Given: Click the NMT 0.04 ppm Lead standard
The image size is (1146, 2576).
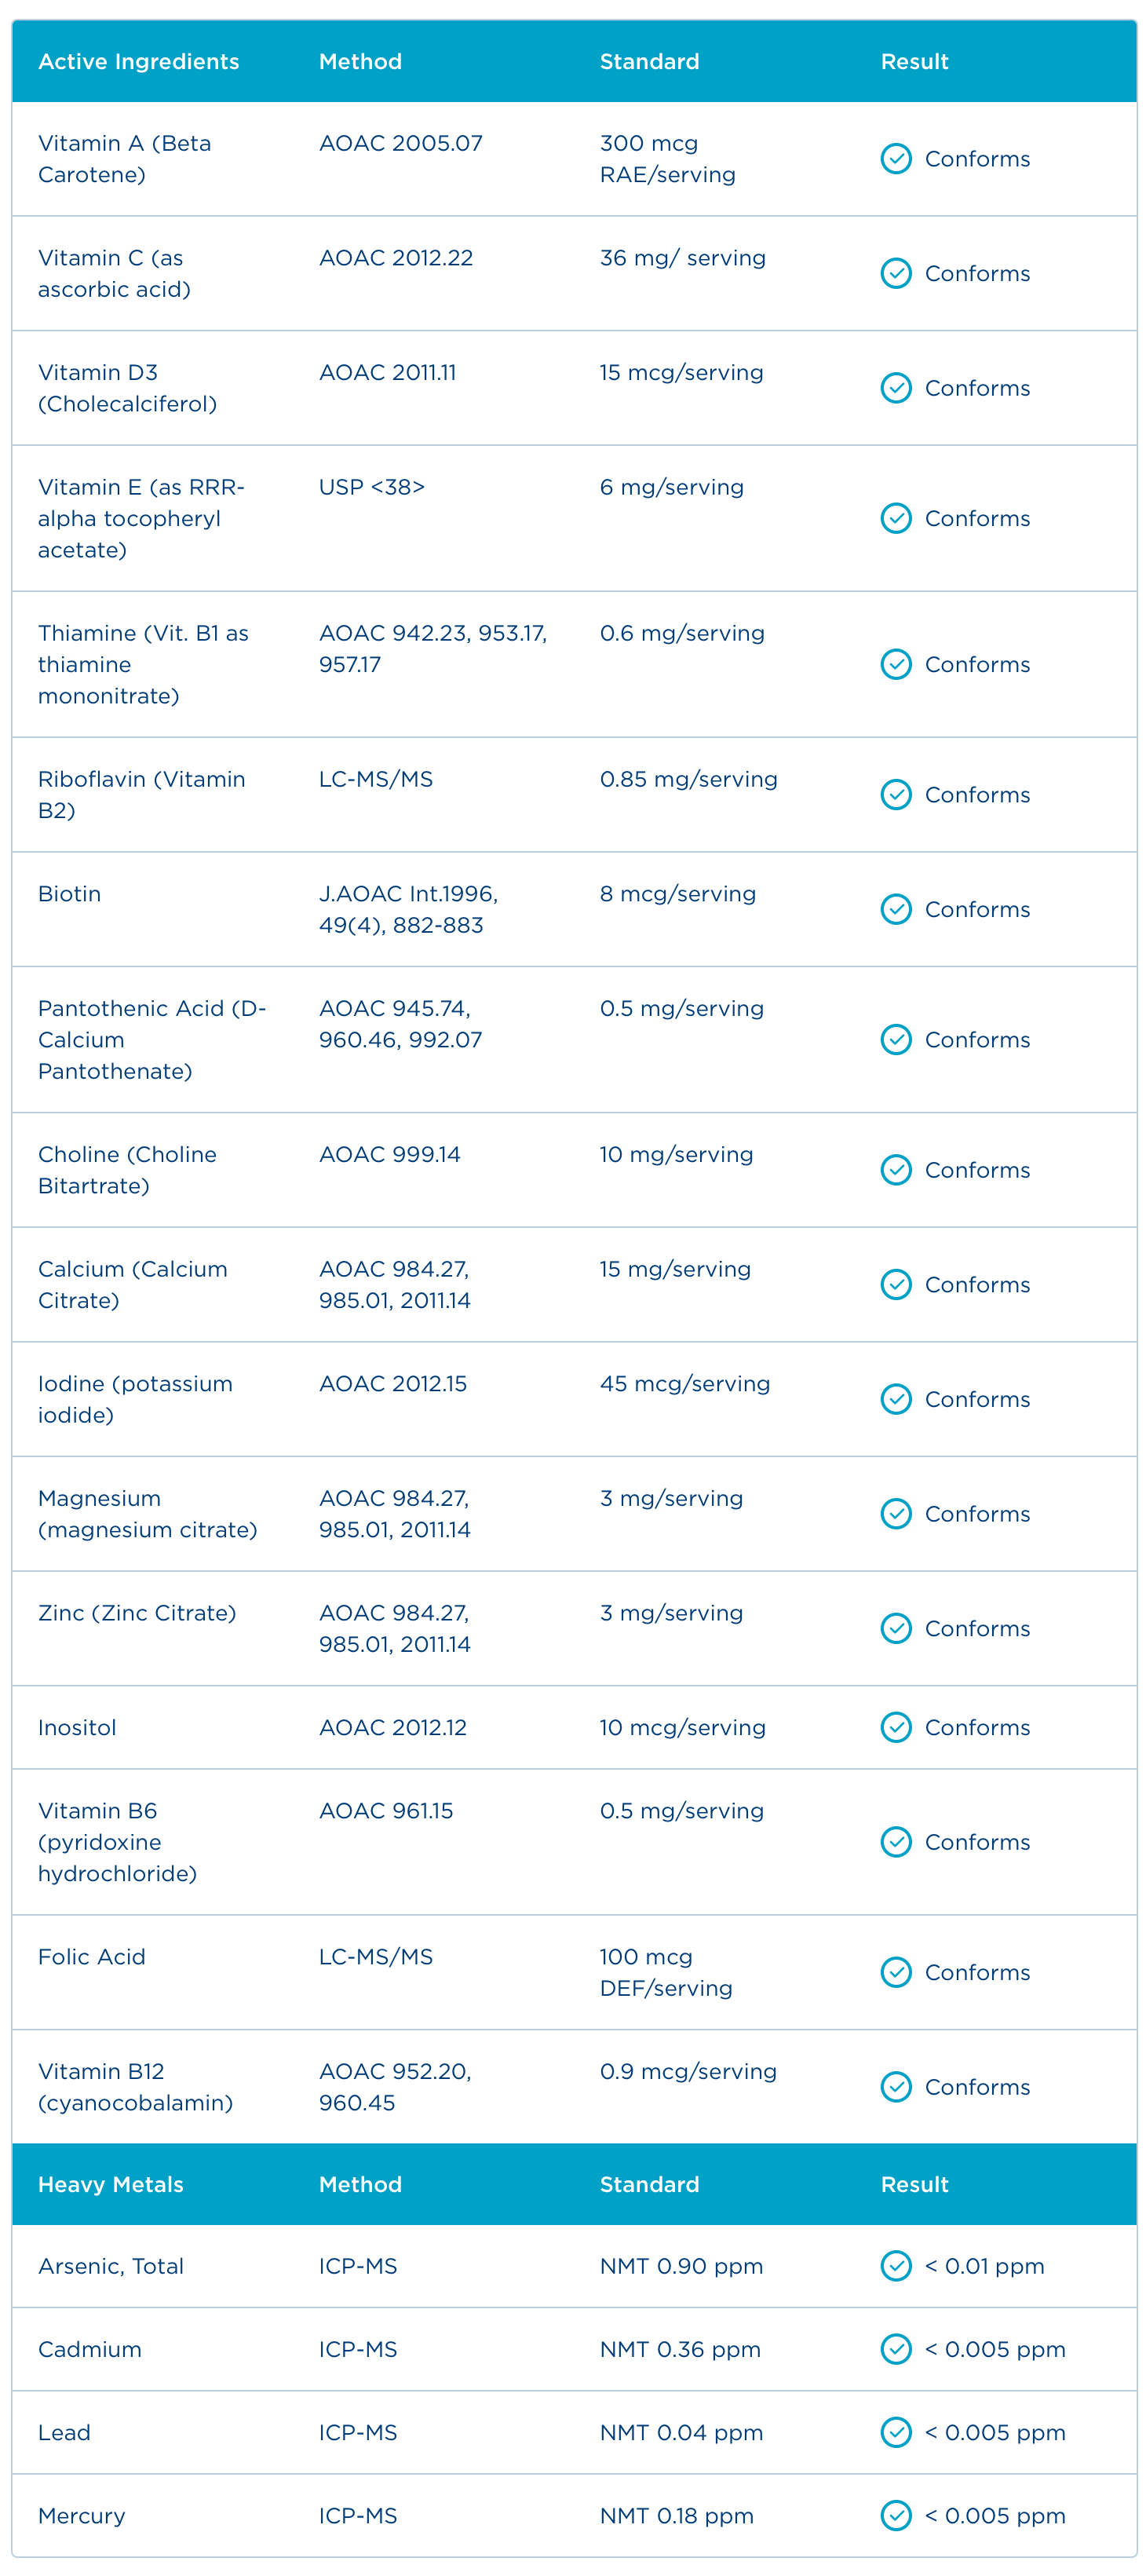Looking at the screenshot, I should (681, 2432).
